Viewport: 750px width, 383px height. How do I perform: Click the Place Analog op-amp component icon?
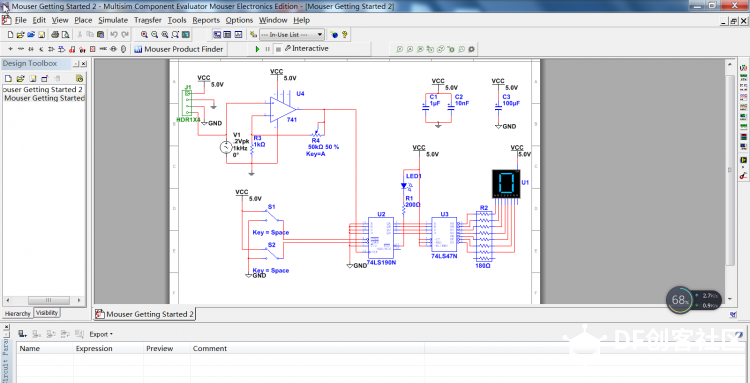click(52, 49)
